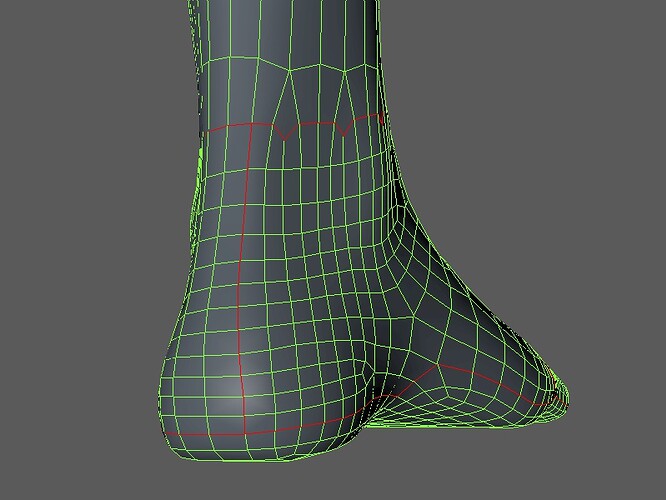Click the corner where vertical and ankle seams meet
Screen dimensions: 666x500
coord(251,124)
